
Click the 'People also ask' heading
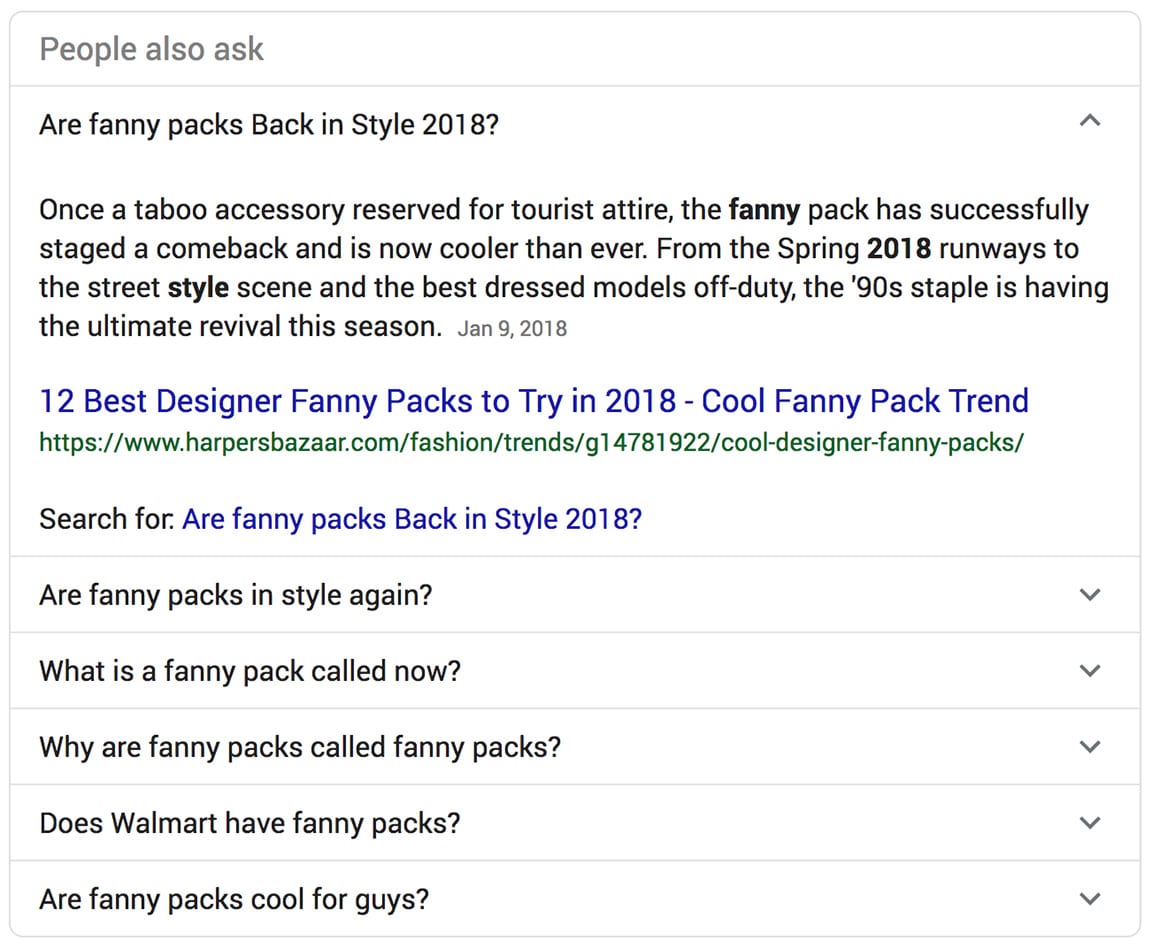click(151, 49)
